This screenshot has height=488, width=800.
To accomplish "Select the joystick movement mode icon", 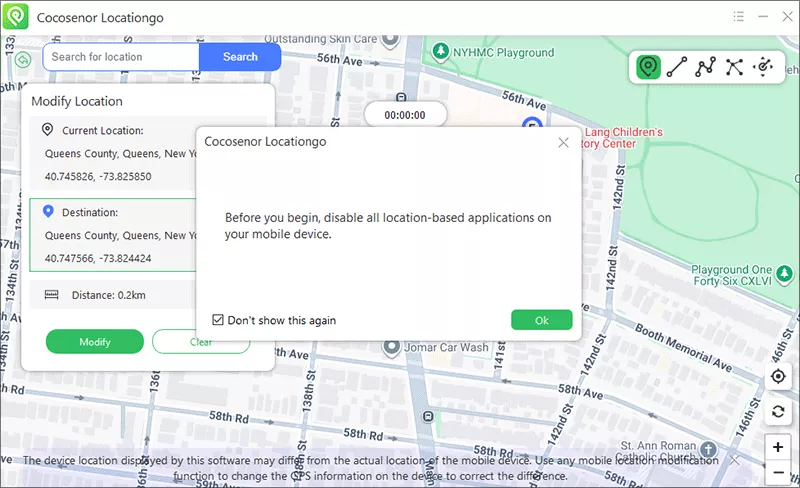I will (763, 67).
